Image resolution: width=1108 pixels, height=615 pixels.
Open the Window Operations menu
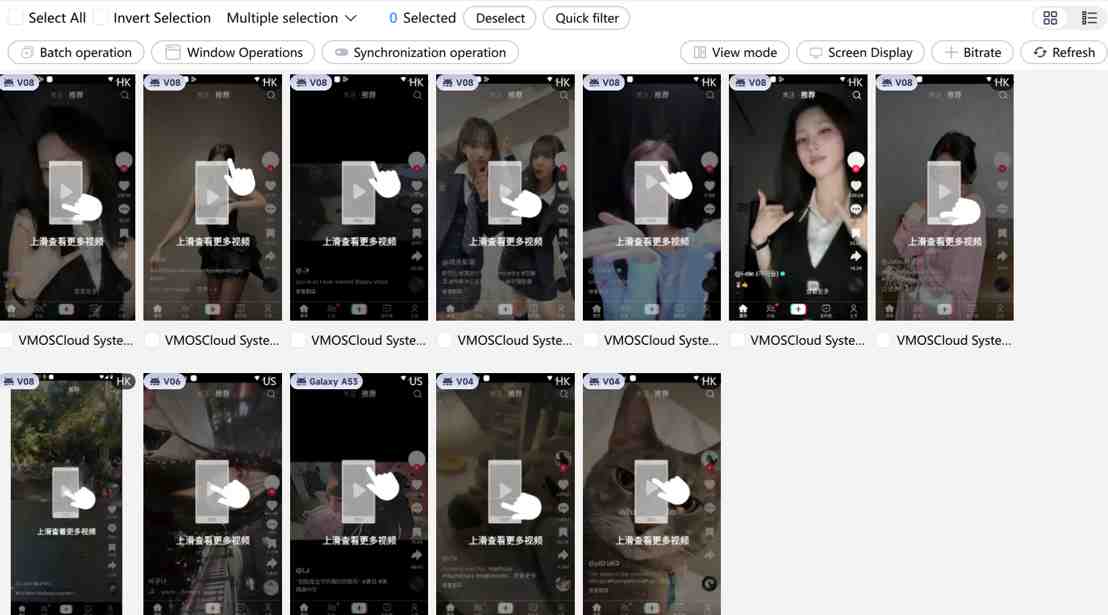click(x=233, y=52)
